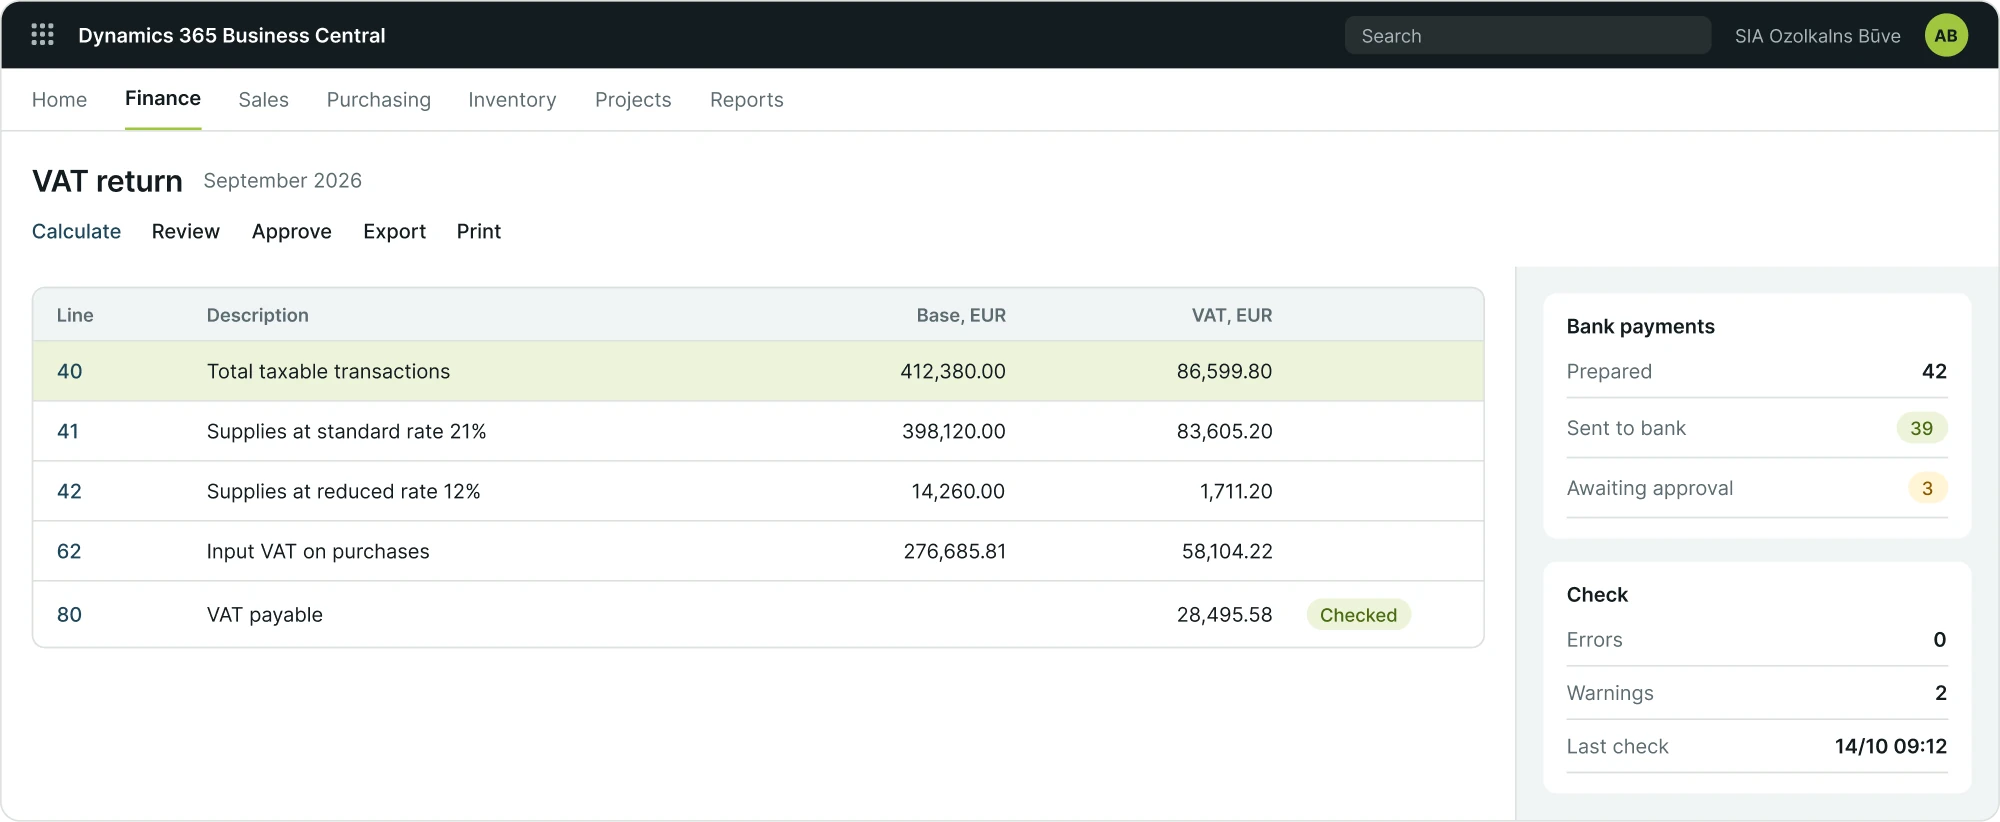Navigate to the Projects tab
The height and width of the screenshot is (822, 2000).
click(x=633, y=100)
